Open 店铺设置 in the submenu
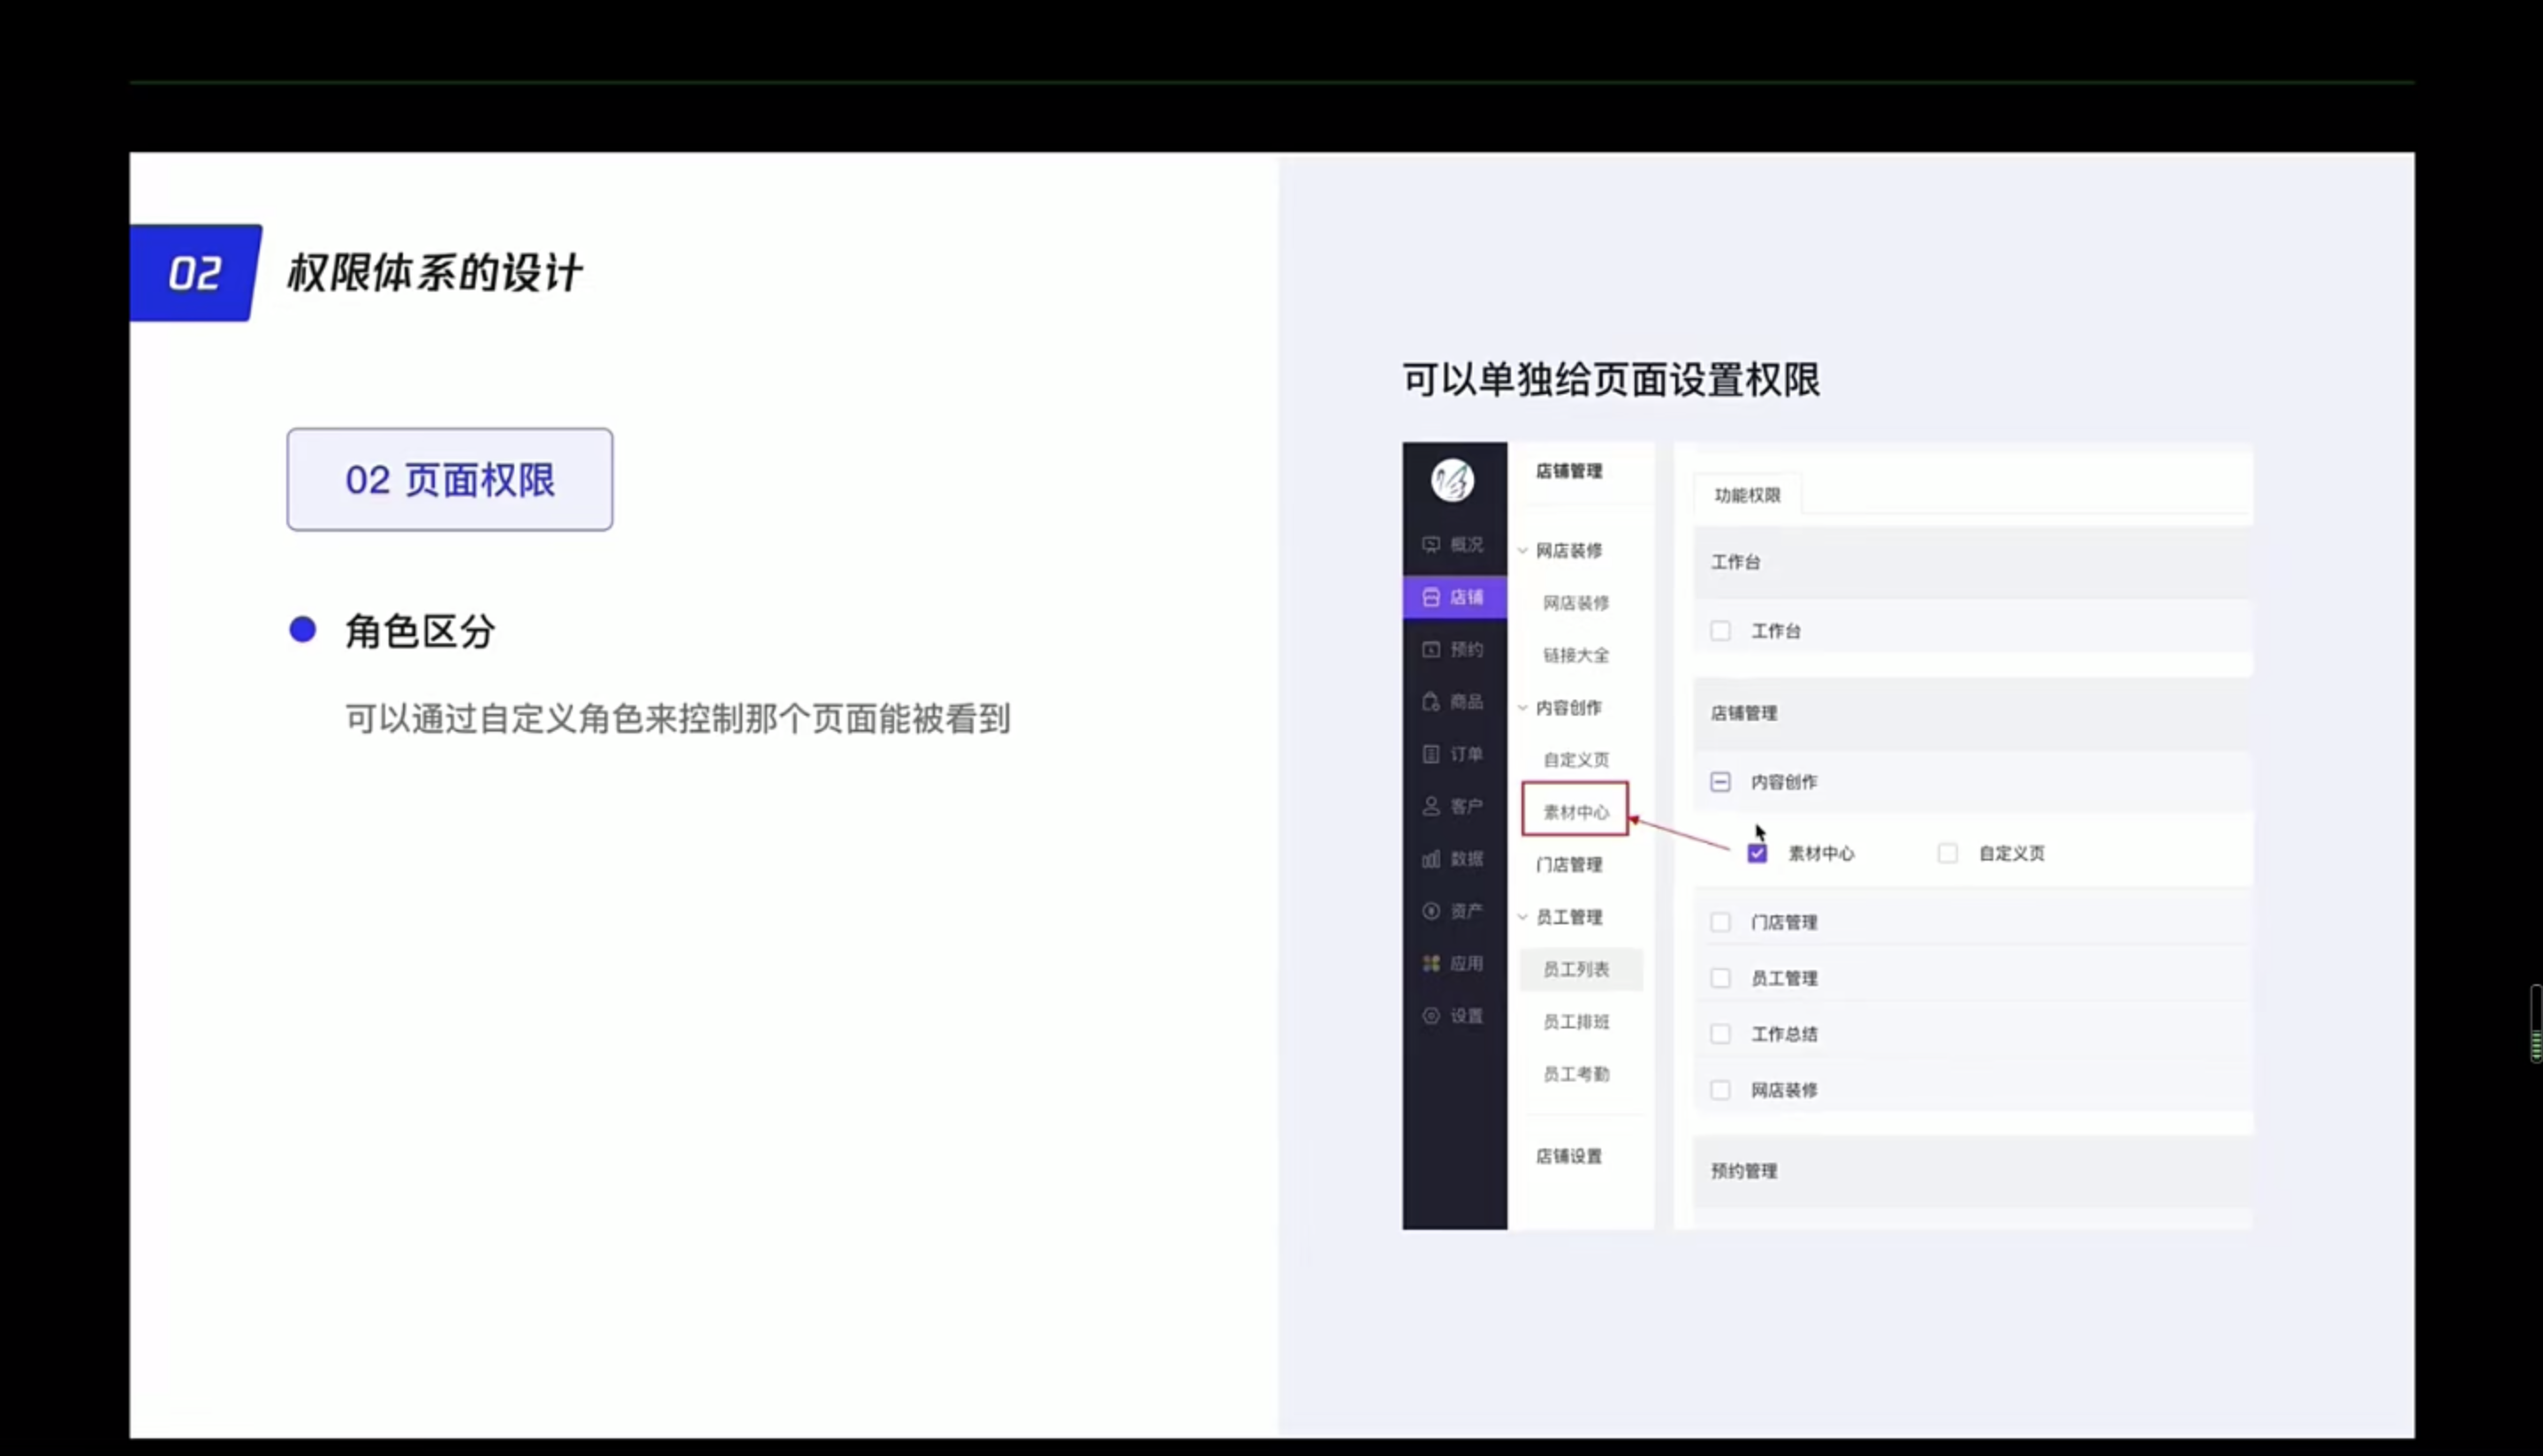 click(x=1569, y=1156)
